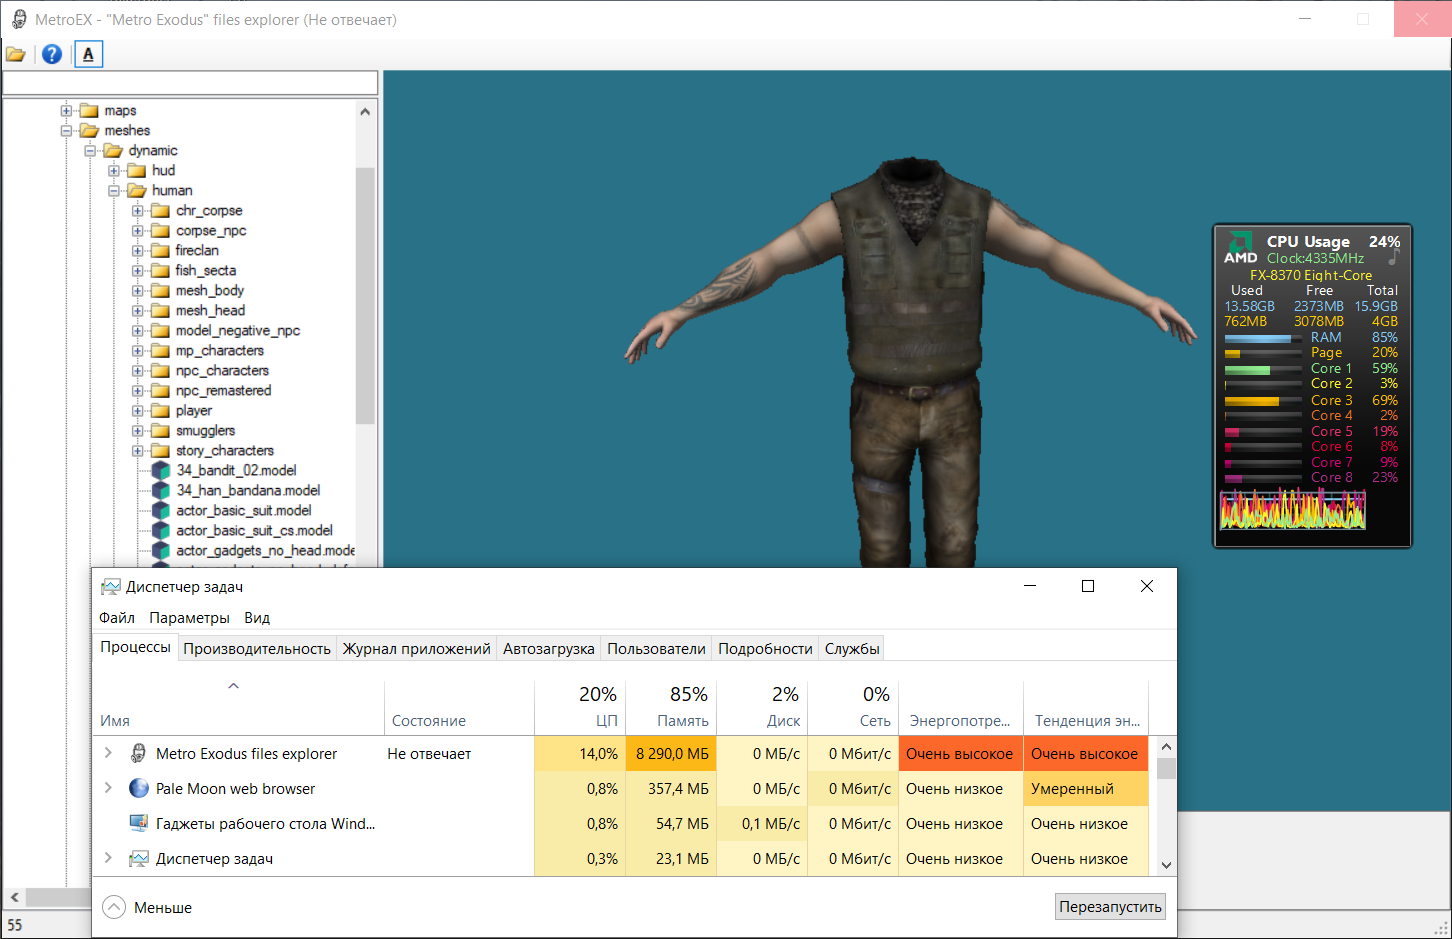
Task: Click the Перезапустить button
Action: click(1110, 906)
